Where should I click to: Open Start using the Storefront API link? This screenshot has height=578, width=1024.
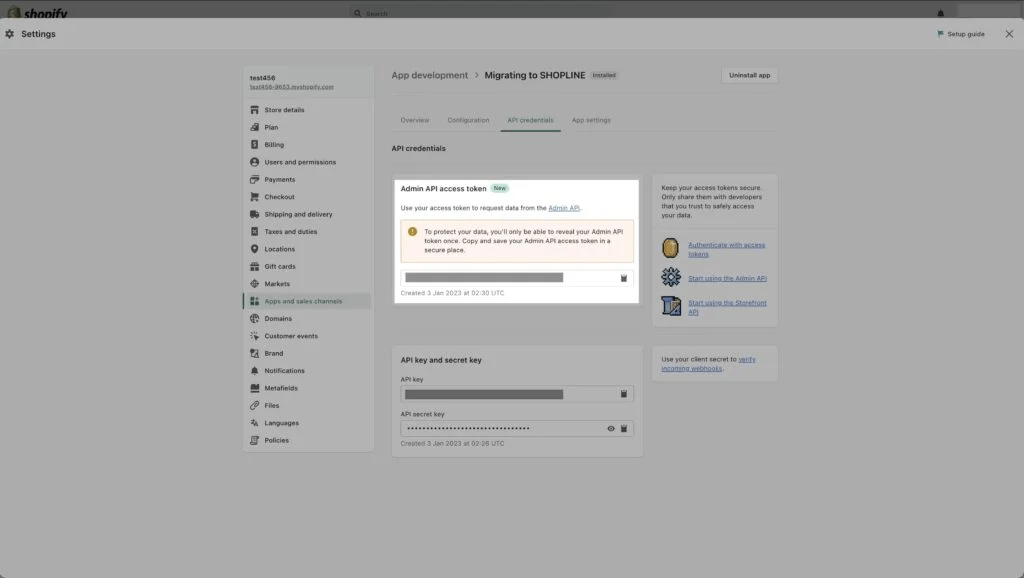click(727, 307)
